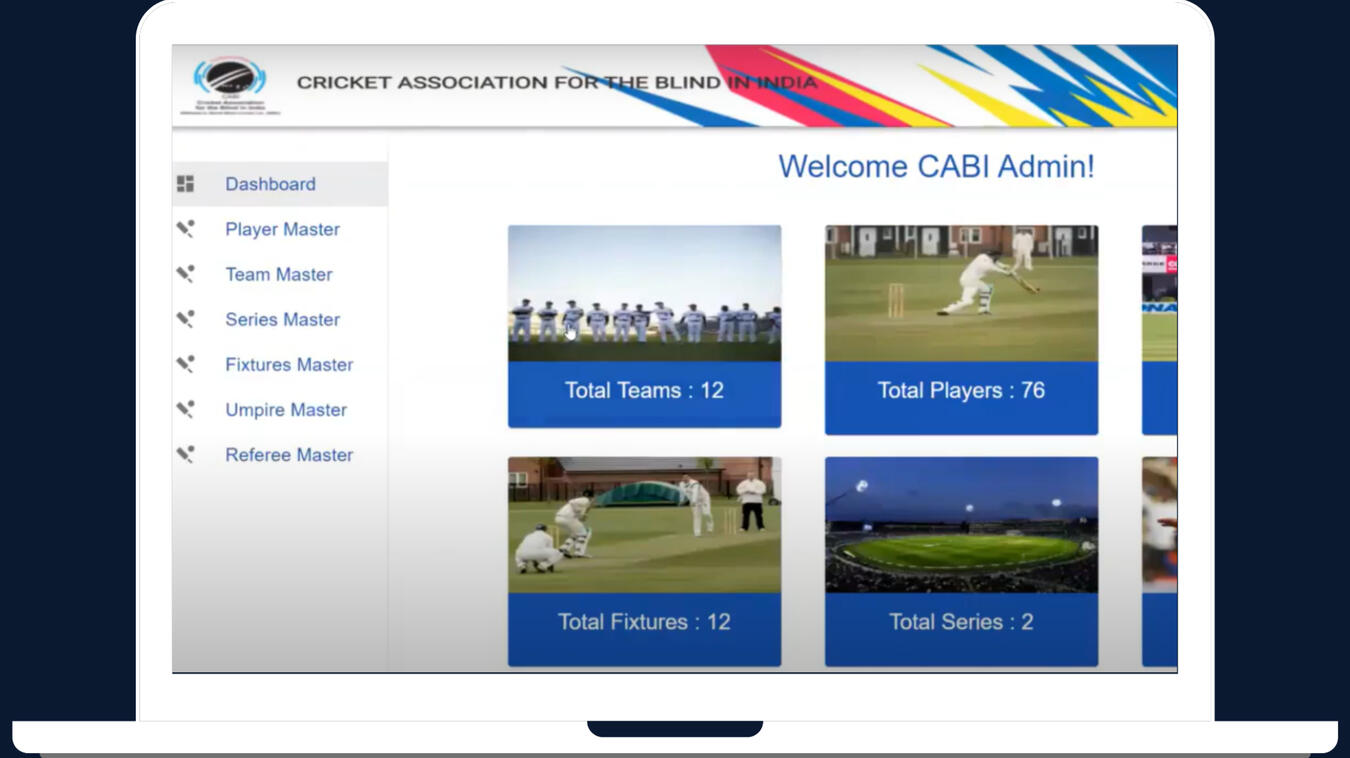1350x758 pixels.
Task: Select the Referee Master link
Action: (288, 454)
